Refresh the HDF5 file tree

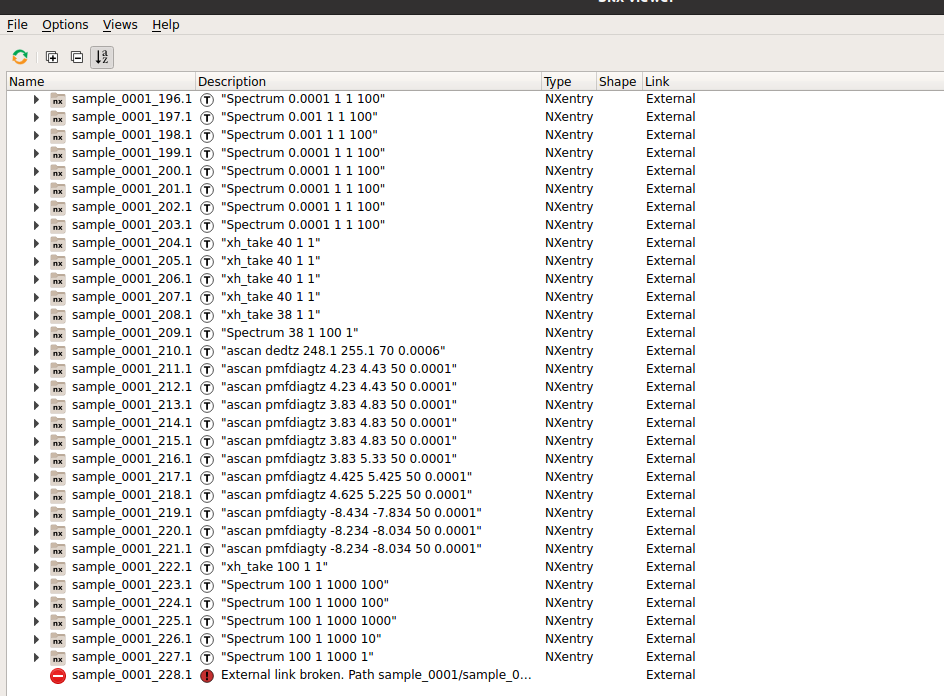[19, 57]
